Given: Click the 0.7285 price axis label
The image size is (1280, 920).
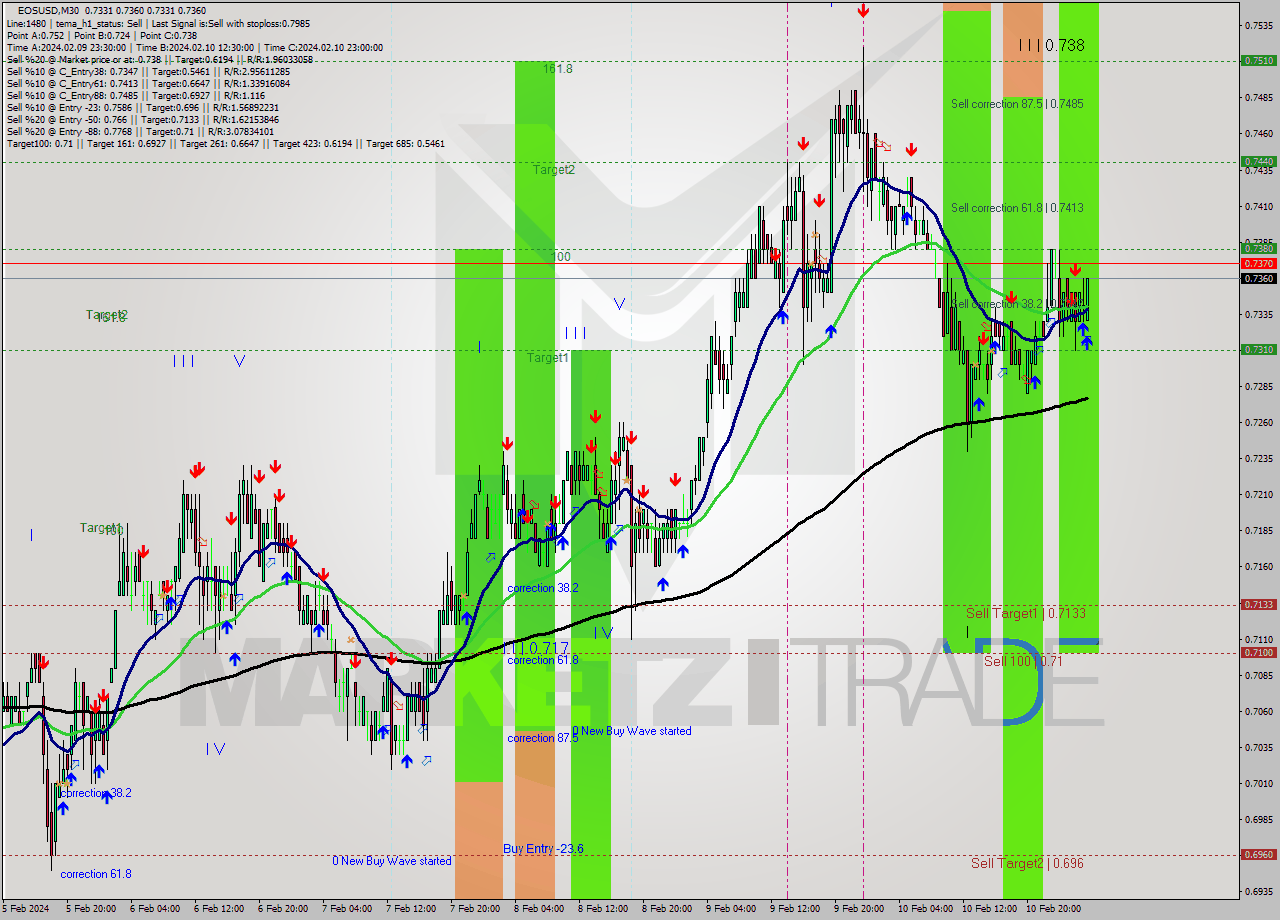Looking at the screenshot, I should 1257,386.
